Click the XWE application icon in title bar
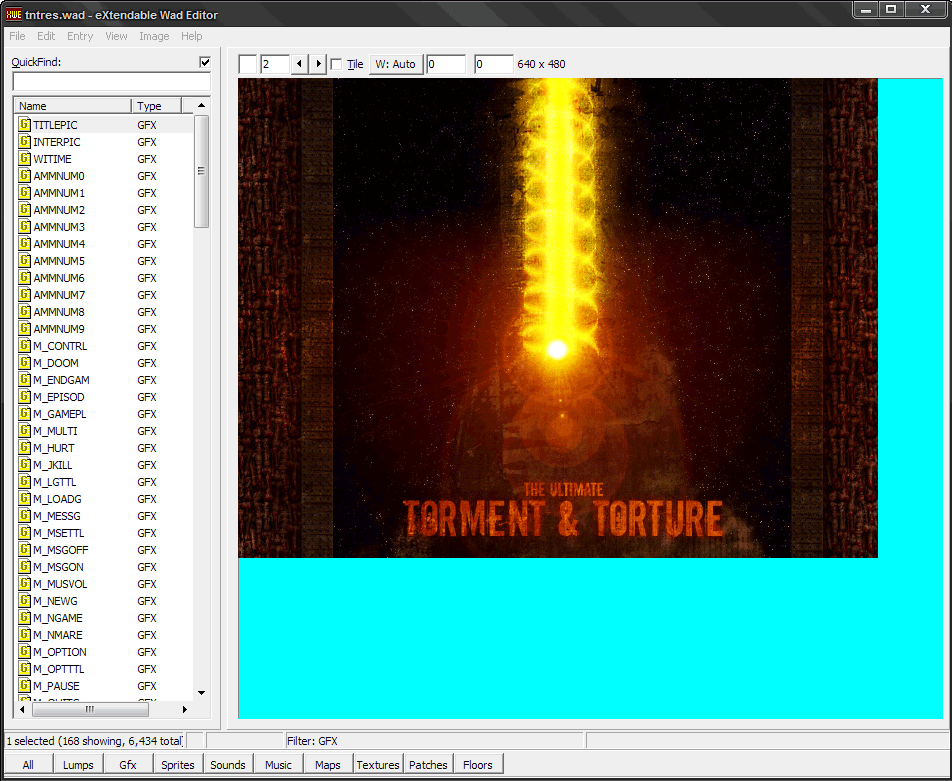Viewport: 952px width, 781px height. [x=13, y=15]
